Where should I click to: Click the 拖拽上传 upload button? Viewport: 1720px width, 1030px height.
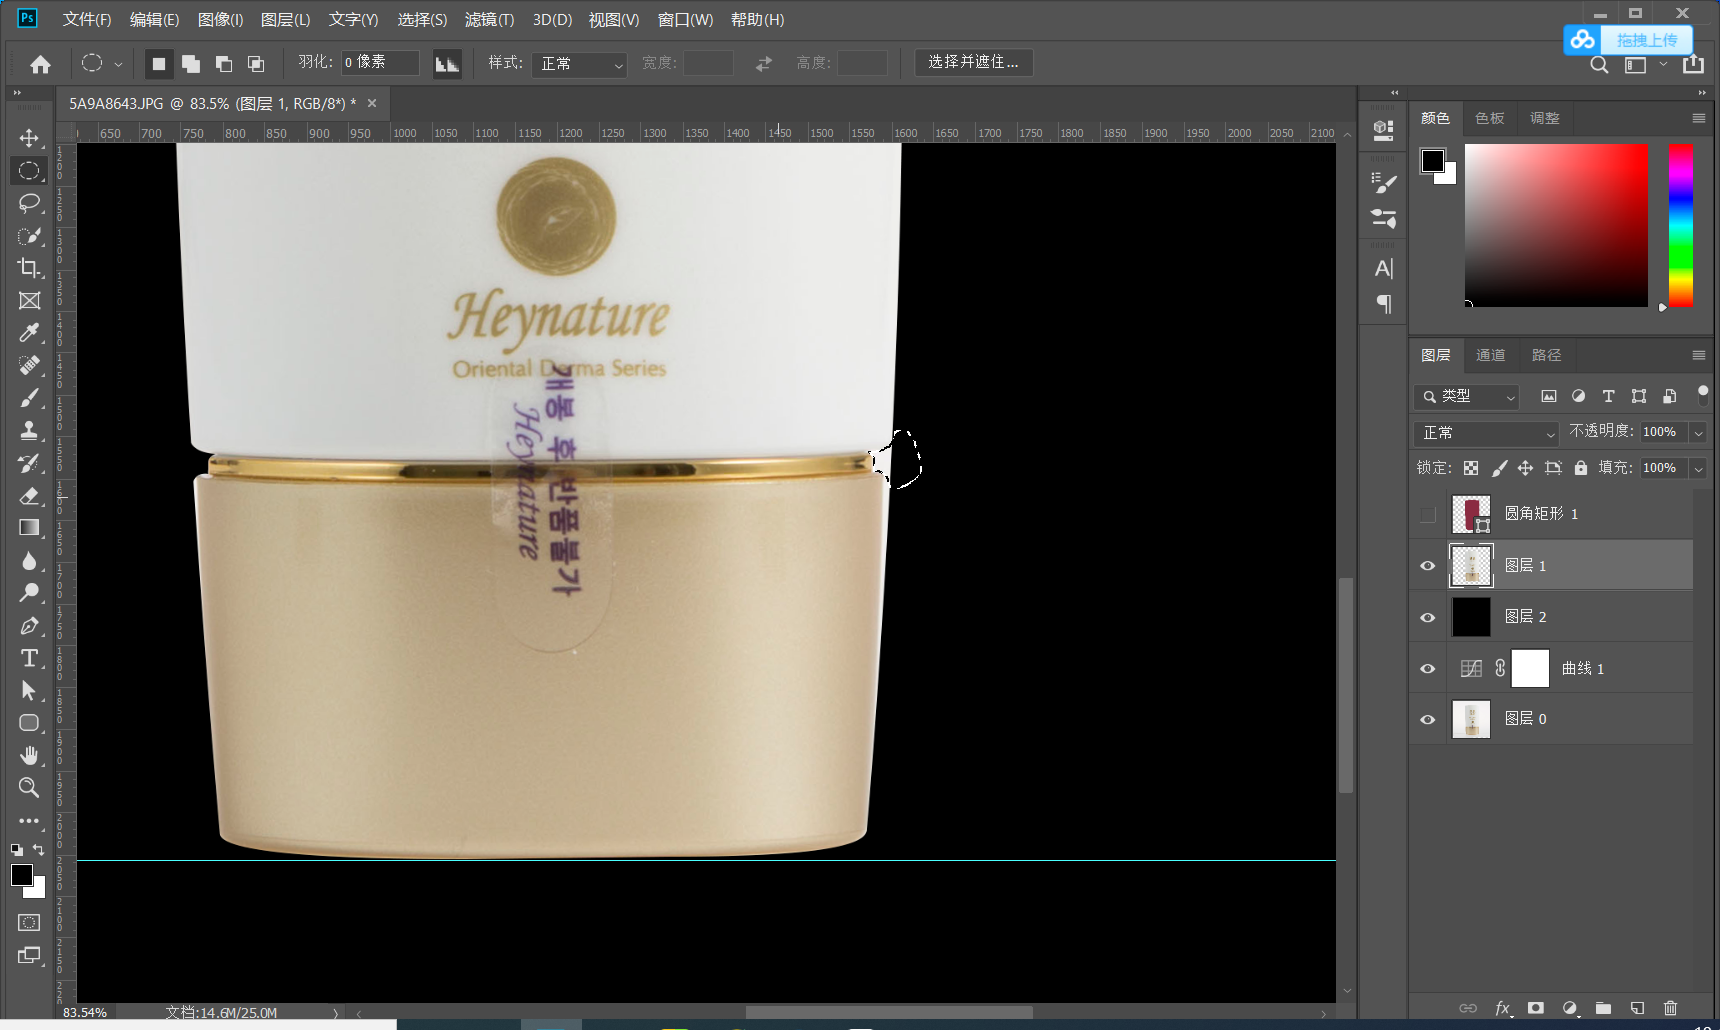point(1628,40)
